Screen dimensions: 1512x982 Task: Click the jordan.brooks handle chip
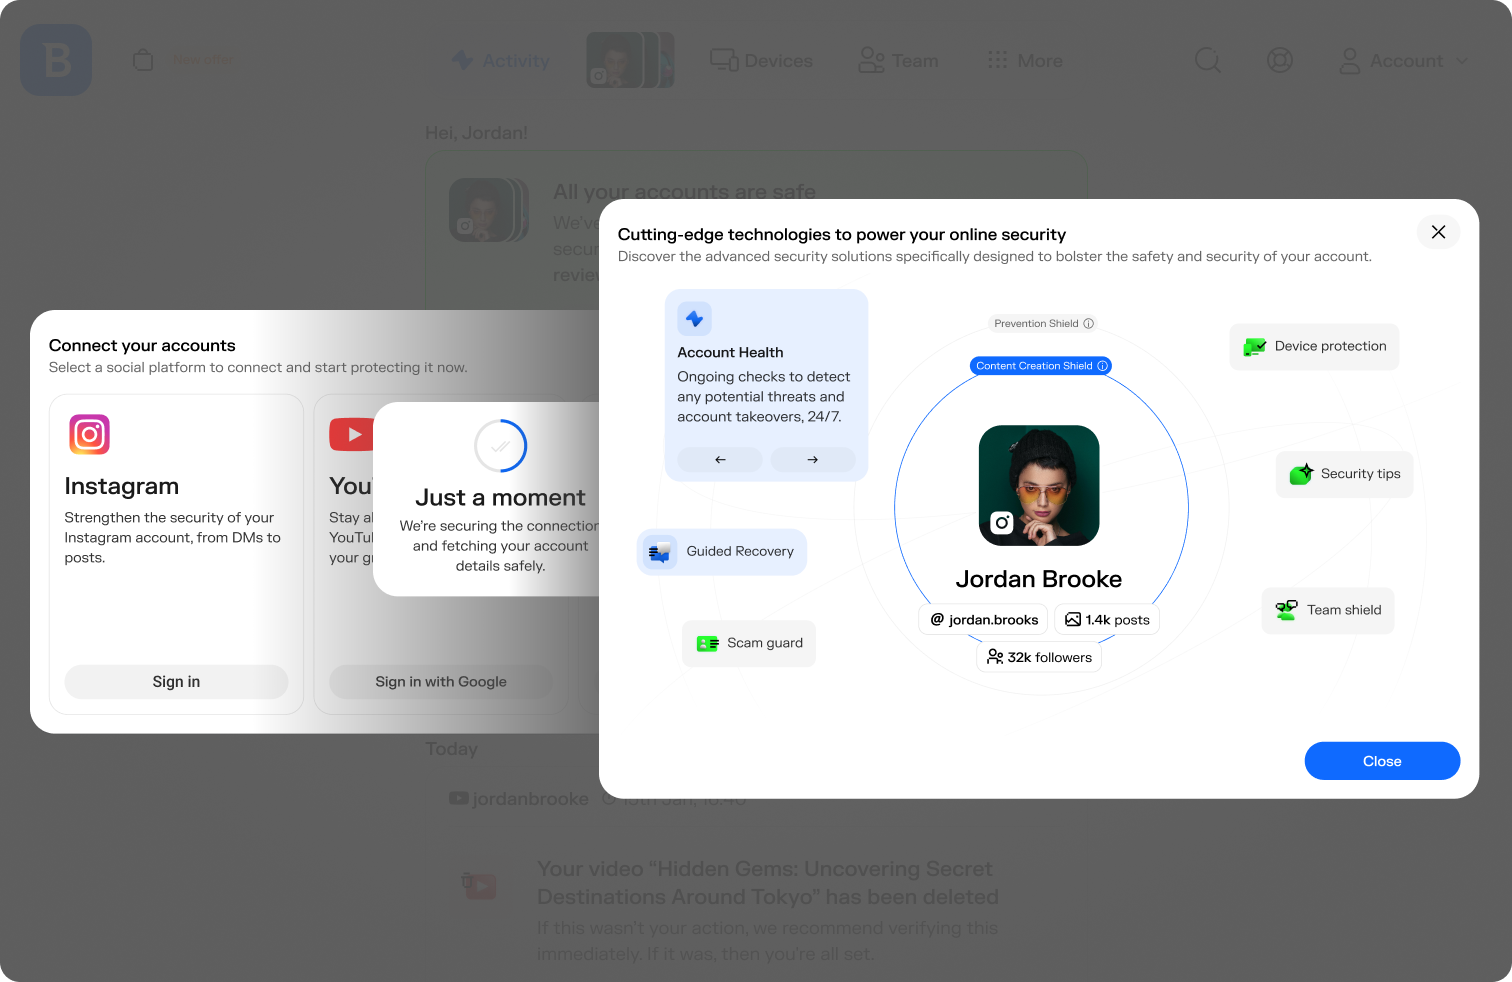[984, 620]
